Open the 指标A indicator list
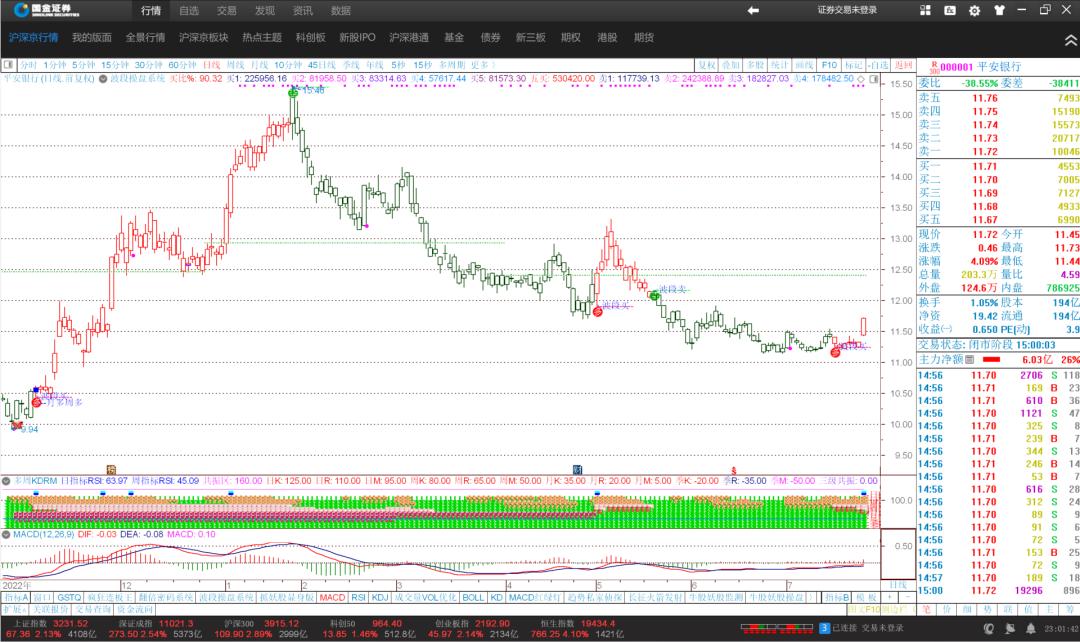Viewport: 1080px width, 642px height. pos(16,597)
